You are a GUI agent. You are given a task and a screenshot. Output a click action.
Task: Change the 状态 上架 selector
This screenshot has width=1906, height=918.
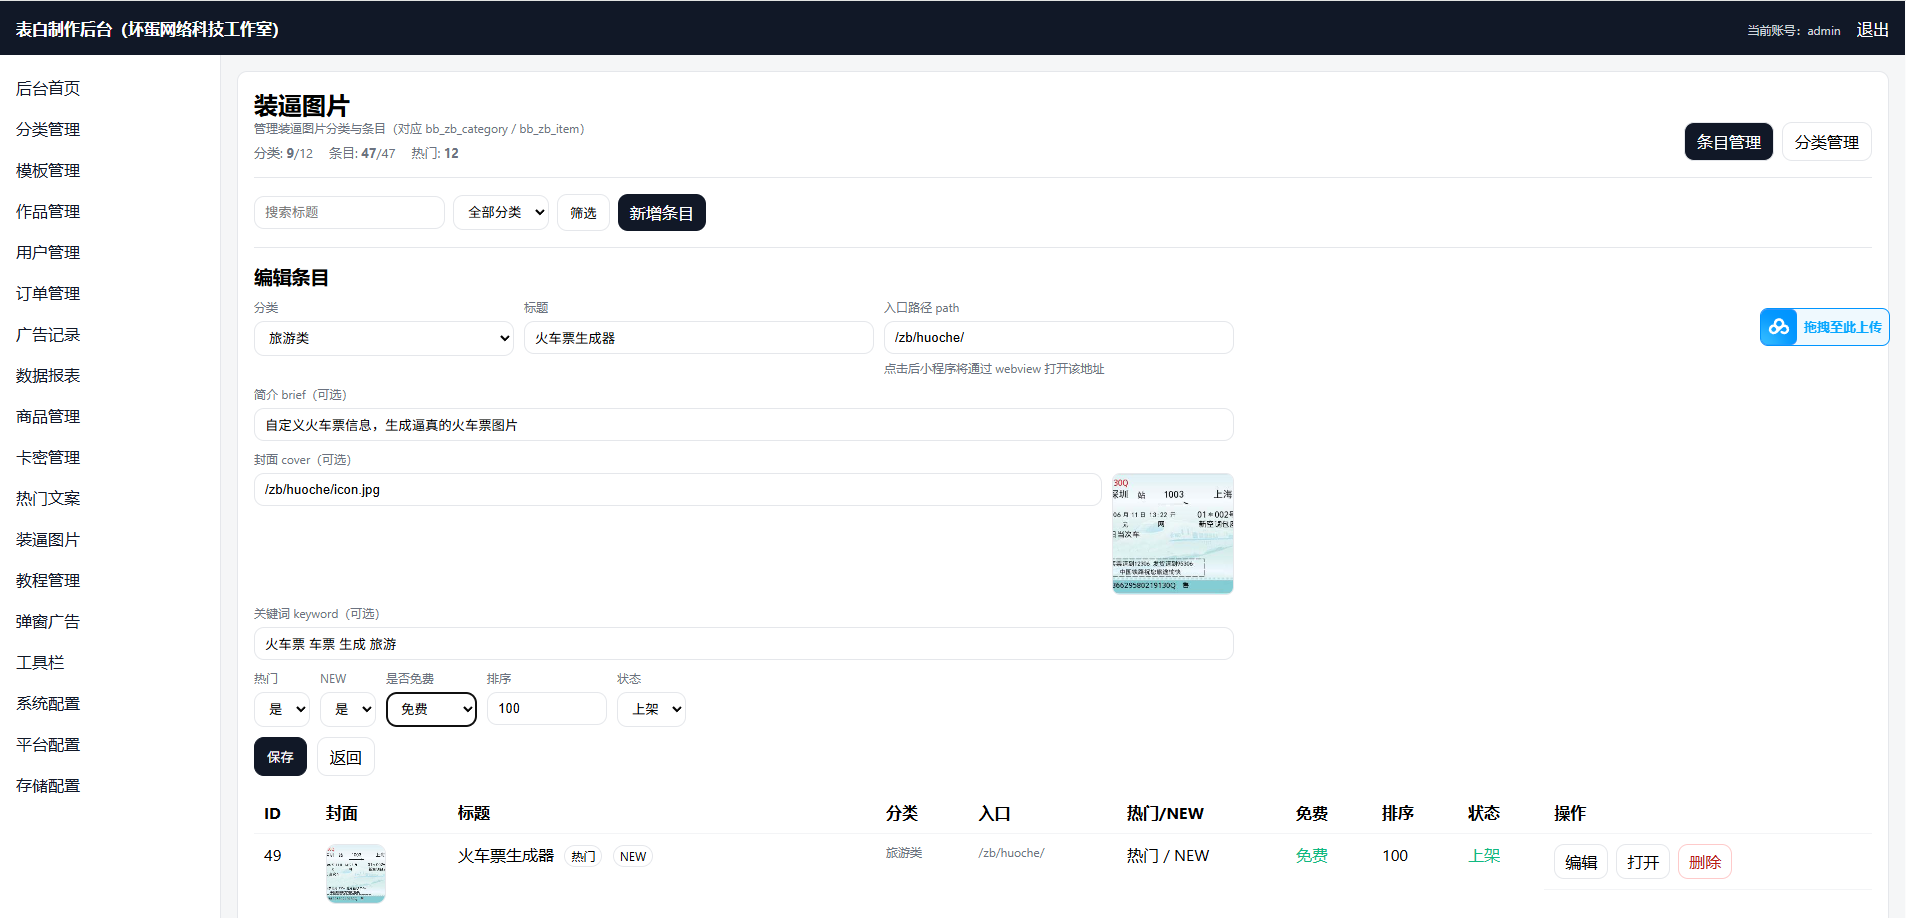(x=651, y=709)
